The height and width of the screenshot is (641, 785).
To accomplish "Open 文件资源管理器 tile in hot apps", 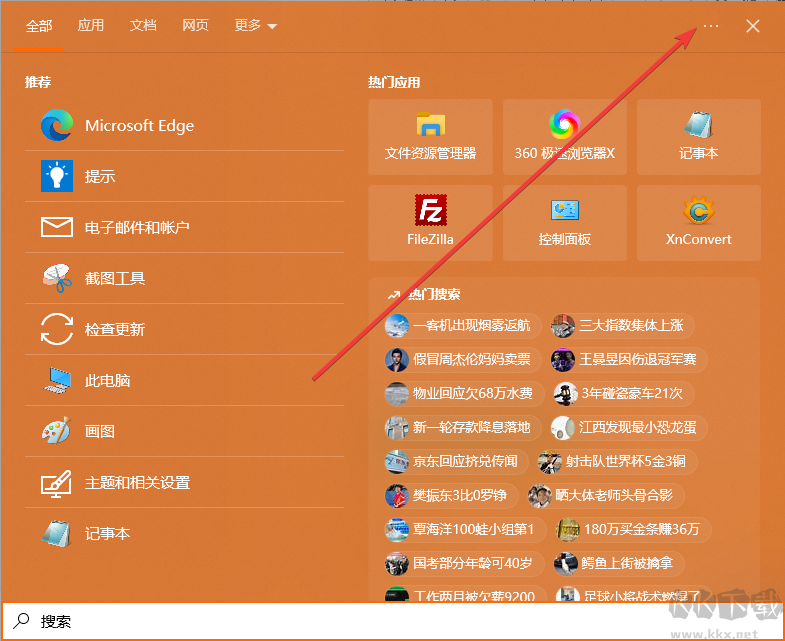I will [x=431, y=137].
